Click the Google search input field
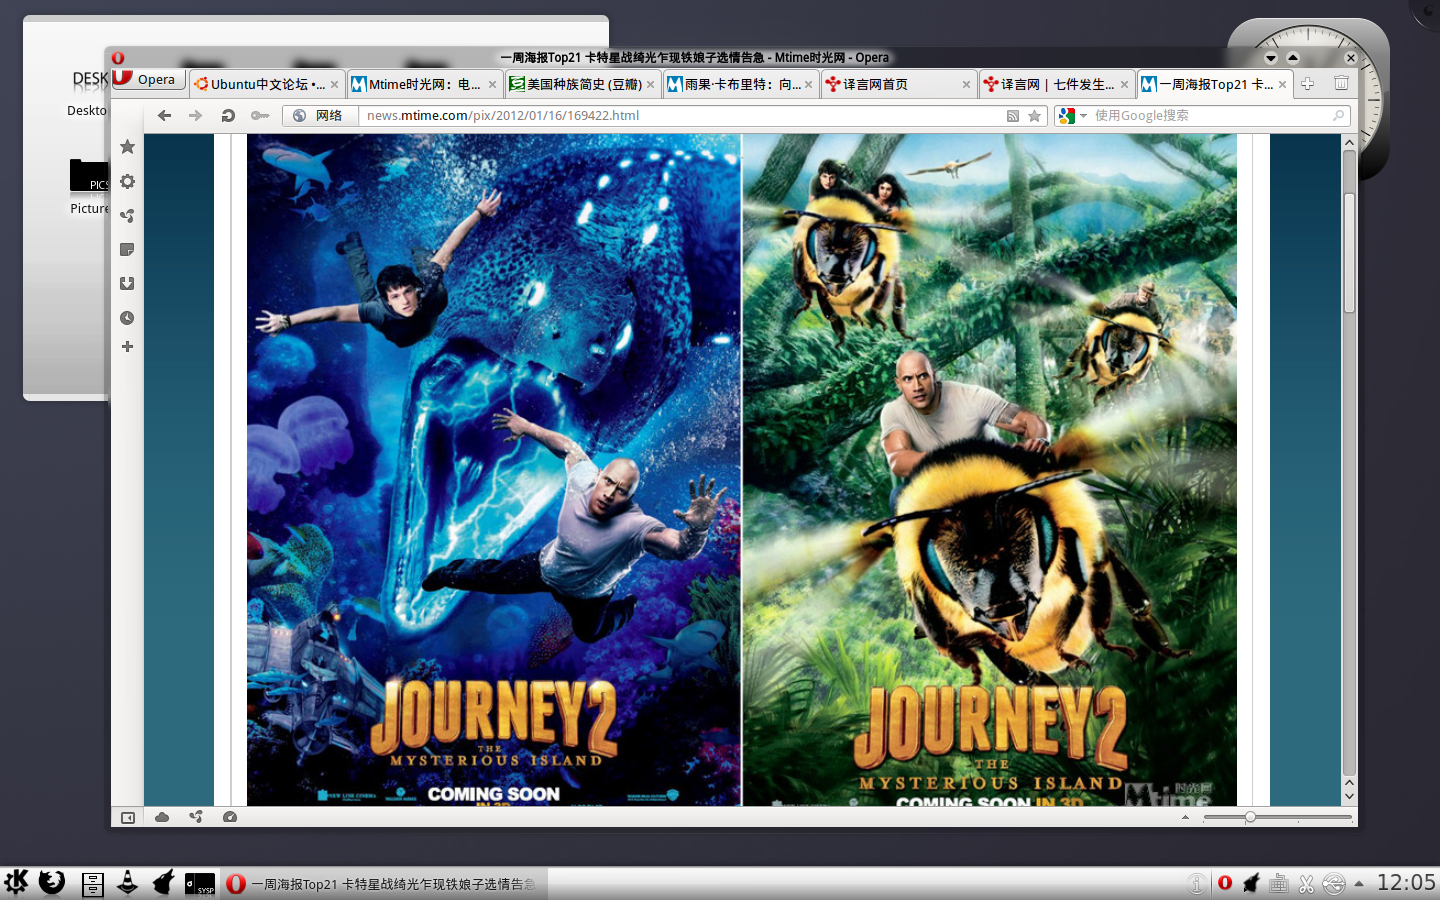 (1210, 116)
